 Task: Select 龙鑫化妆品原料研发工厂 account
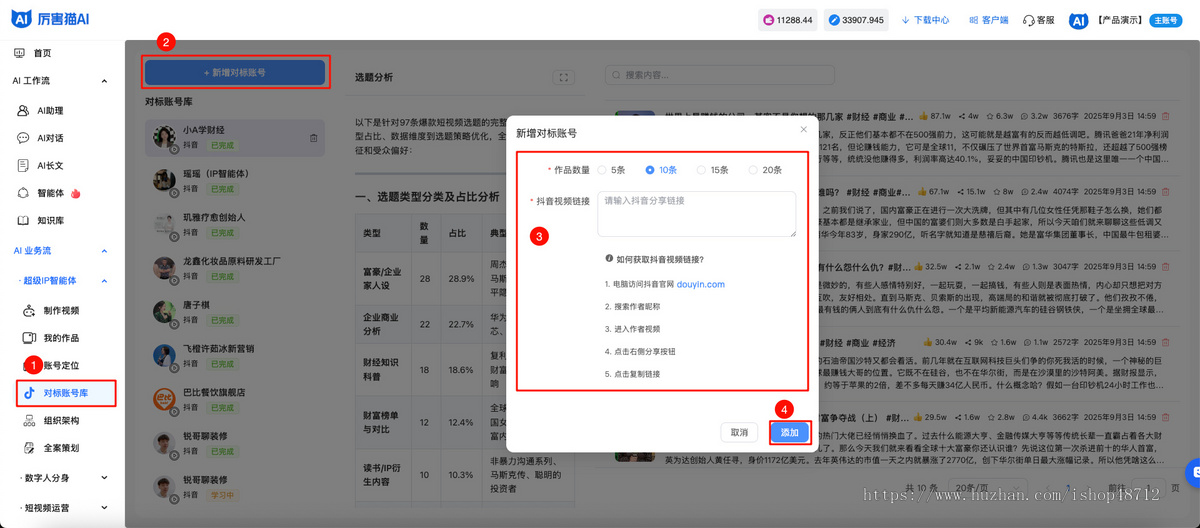(235, 268)
